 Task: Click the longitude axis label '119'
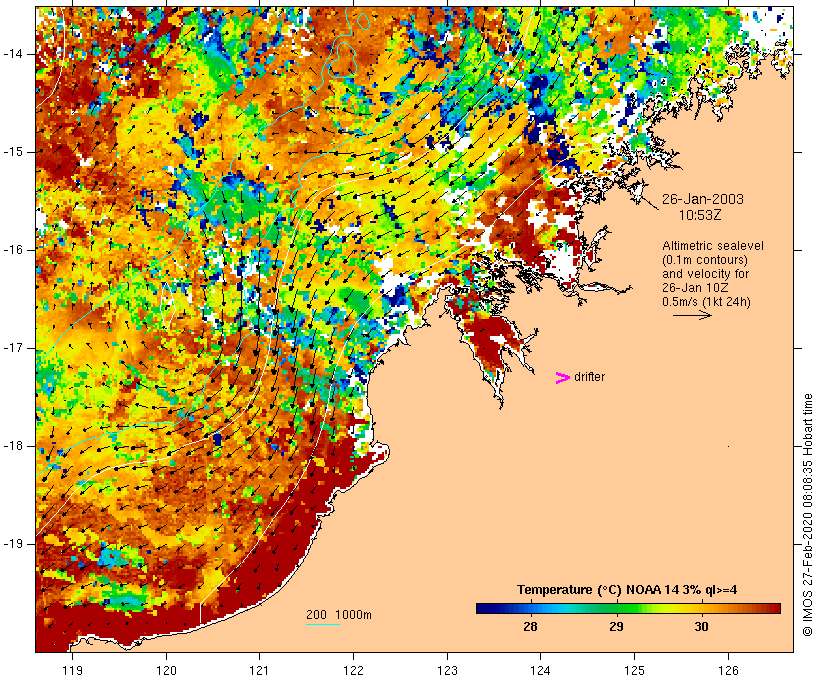point(72,670)
